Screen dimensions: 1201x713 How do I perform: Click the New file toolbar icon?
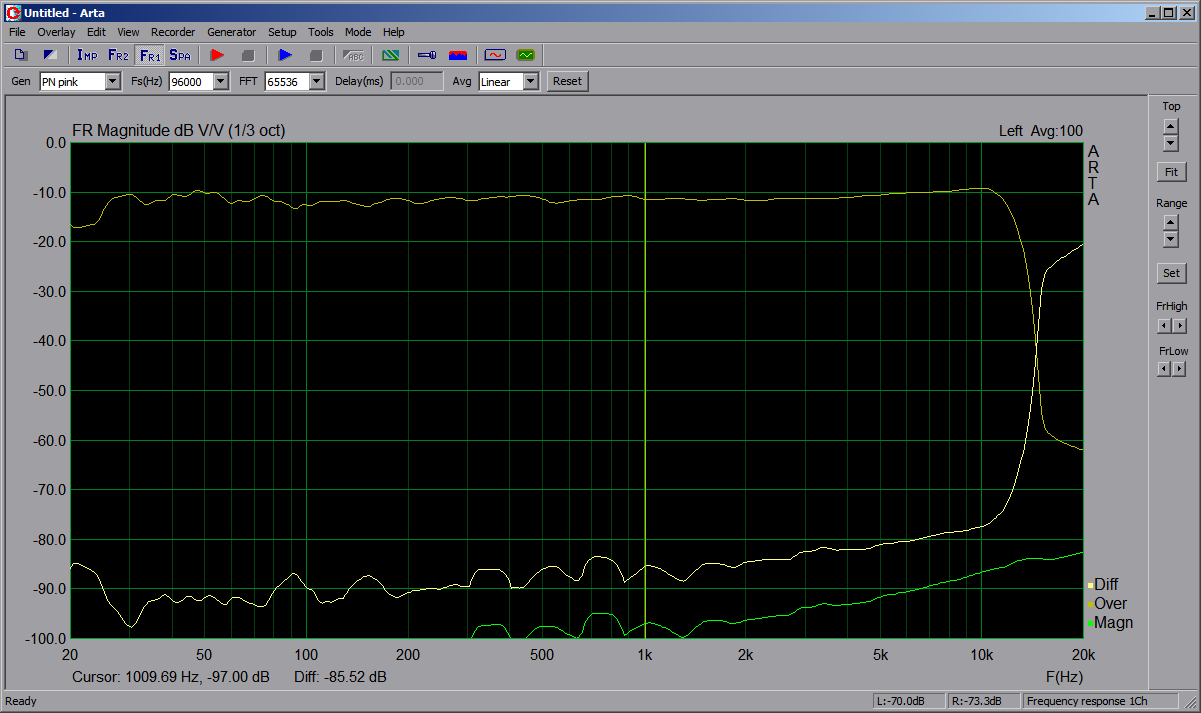pyautogui.click(x=21, y=55)
